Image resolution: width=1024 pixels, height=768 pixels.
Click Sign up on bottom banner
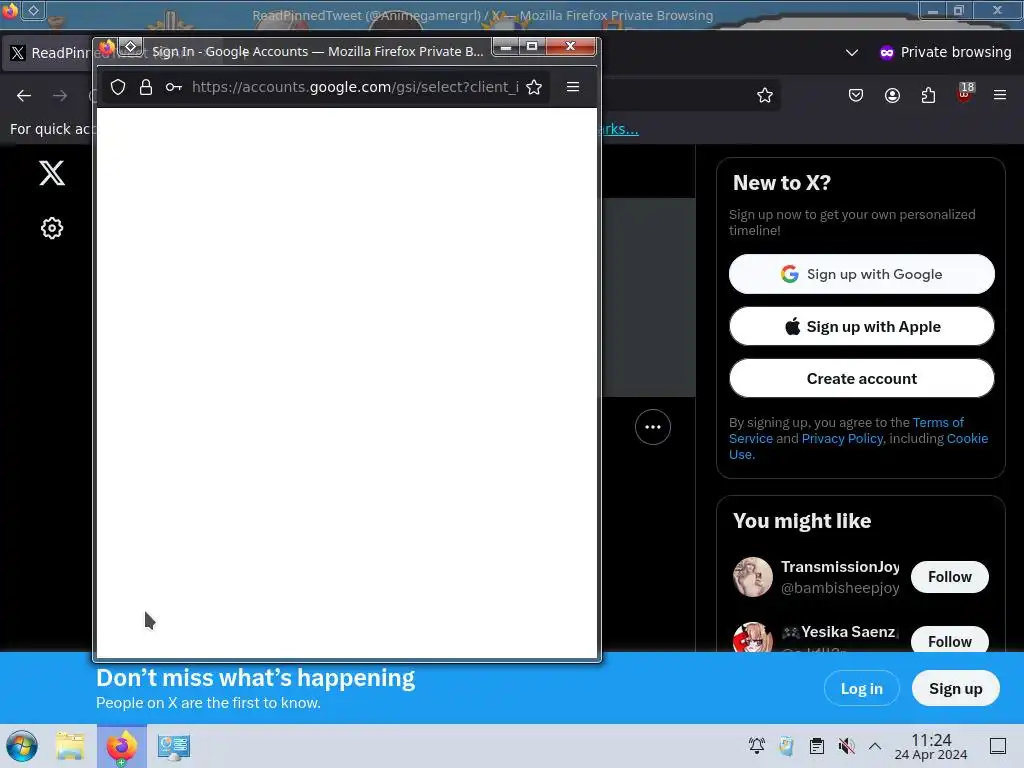pyautogui.click(x=955, y=688)
